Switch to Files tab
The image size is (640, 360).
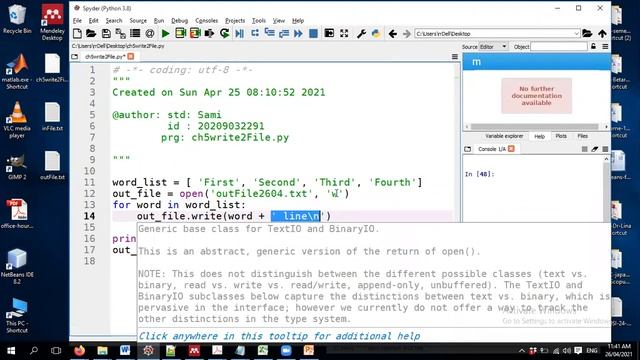click(582, 136)
